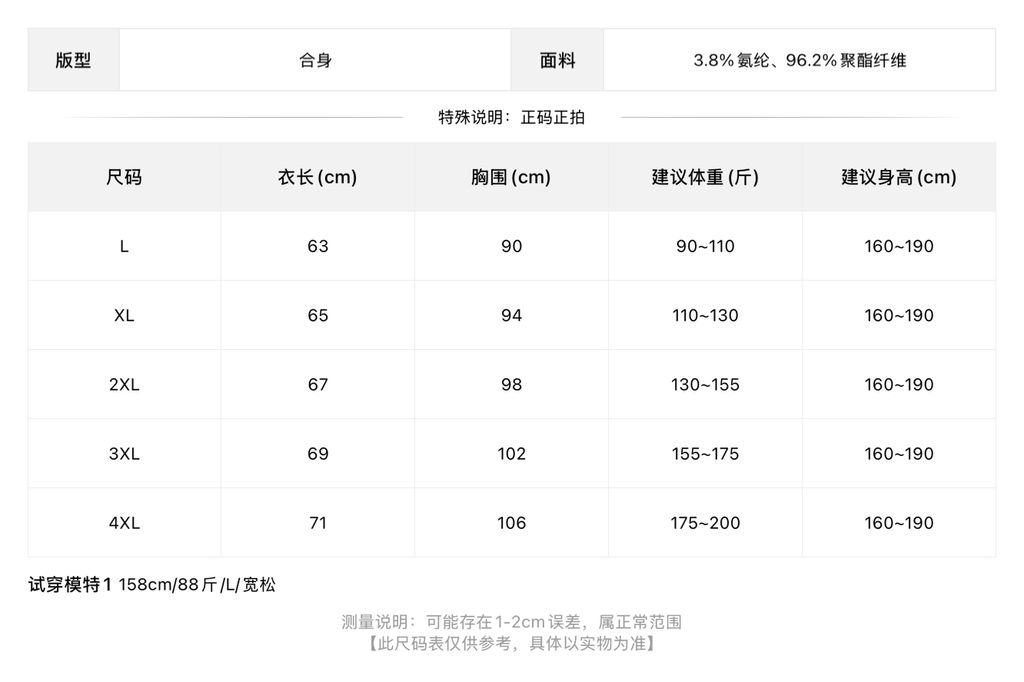Select the weight range 110~130
The height and width of the screenshot is (682, 1024).
click(x=705, y=316)
